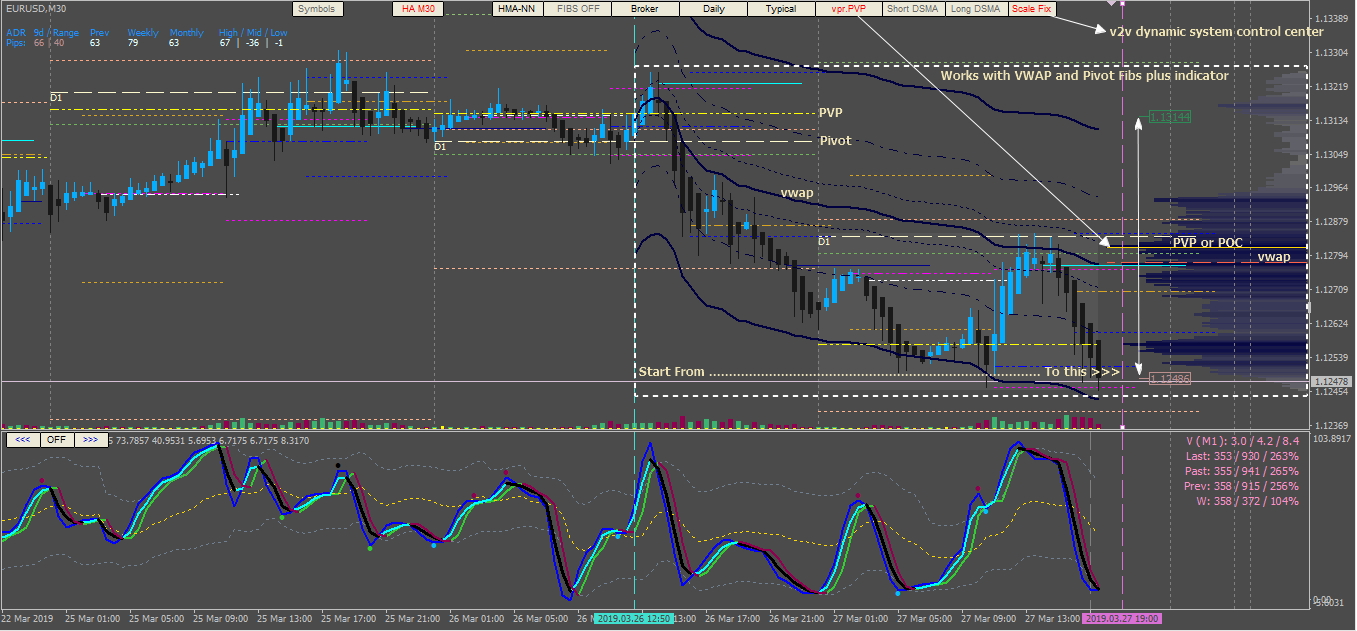The height and width of the screenshot is (631, 1357).
Task: Toggle the Short DSMA button
Action: [x=912, y=9]
